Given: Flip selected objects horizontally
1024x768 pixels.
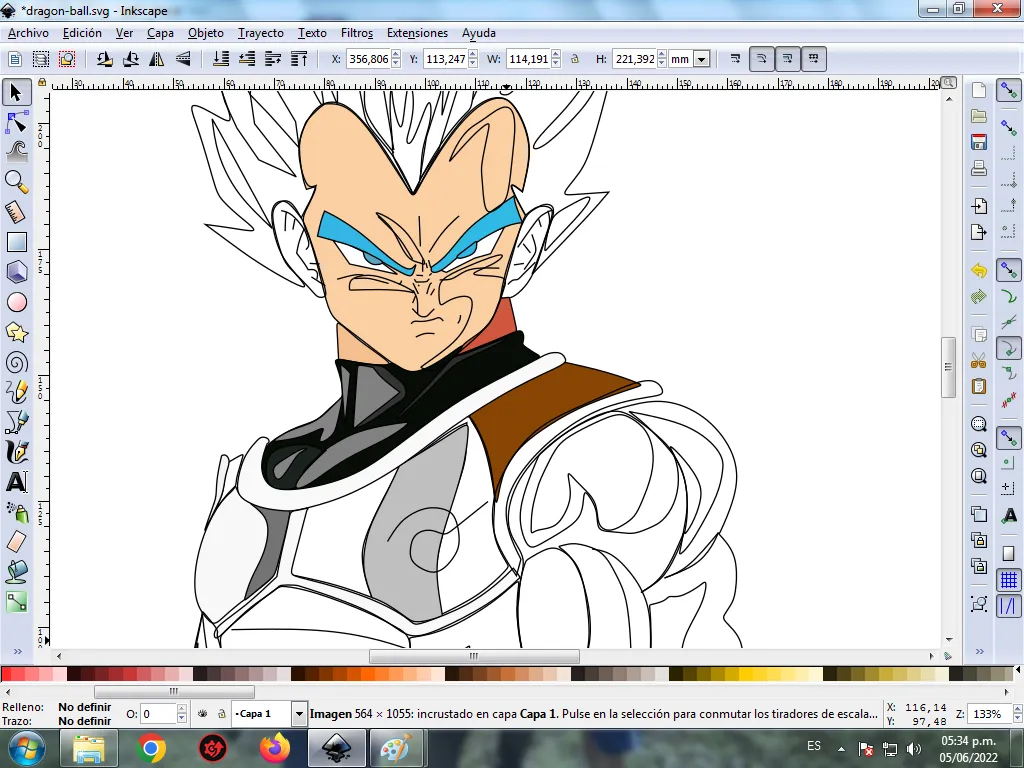Looking at the screenshot, I should coord(157,59).
